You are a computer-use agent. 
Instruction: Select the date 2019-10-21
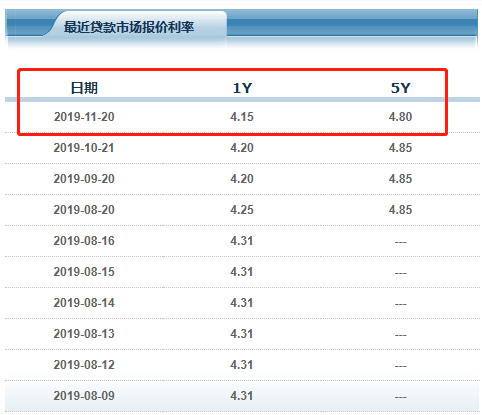pyautogui.click(x=84, y=148)
